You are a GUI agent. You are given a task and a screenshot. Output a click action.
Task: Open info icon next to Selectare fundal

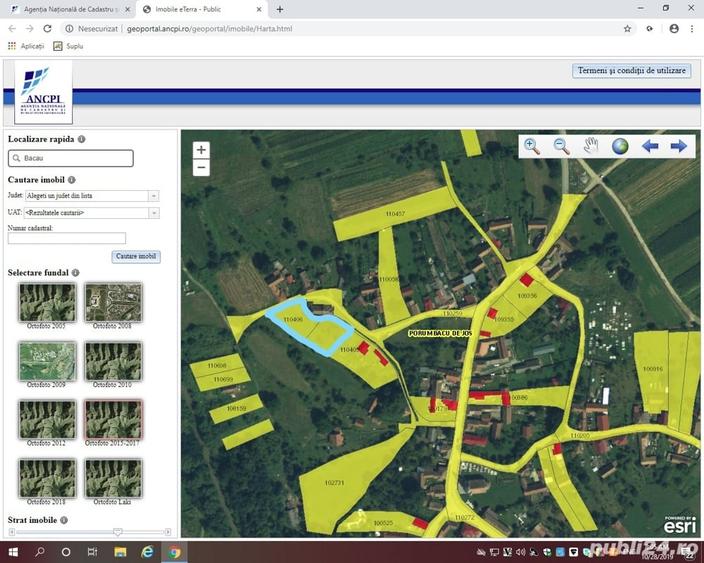coord(75,273)
